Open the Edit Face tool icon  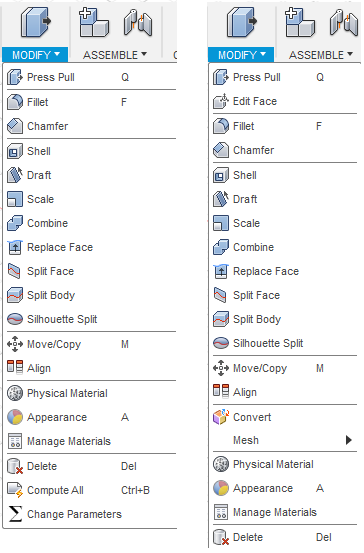tap(221, 102)
